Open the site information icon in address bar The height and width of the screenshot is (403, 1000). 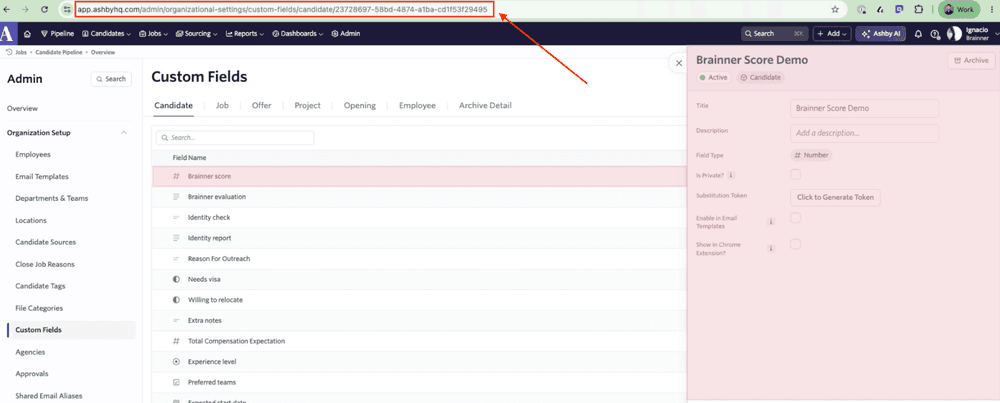(67, 10)
